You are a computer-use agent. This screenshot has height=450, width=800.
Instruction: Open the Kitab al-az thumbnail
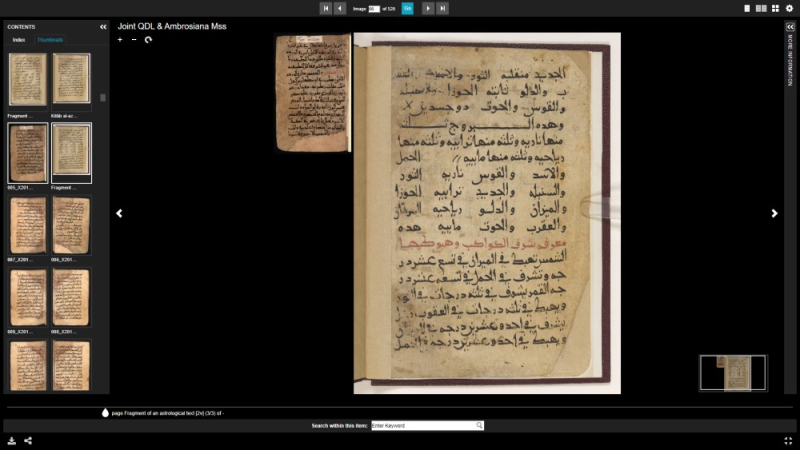tap(71, 81)
